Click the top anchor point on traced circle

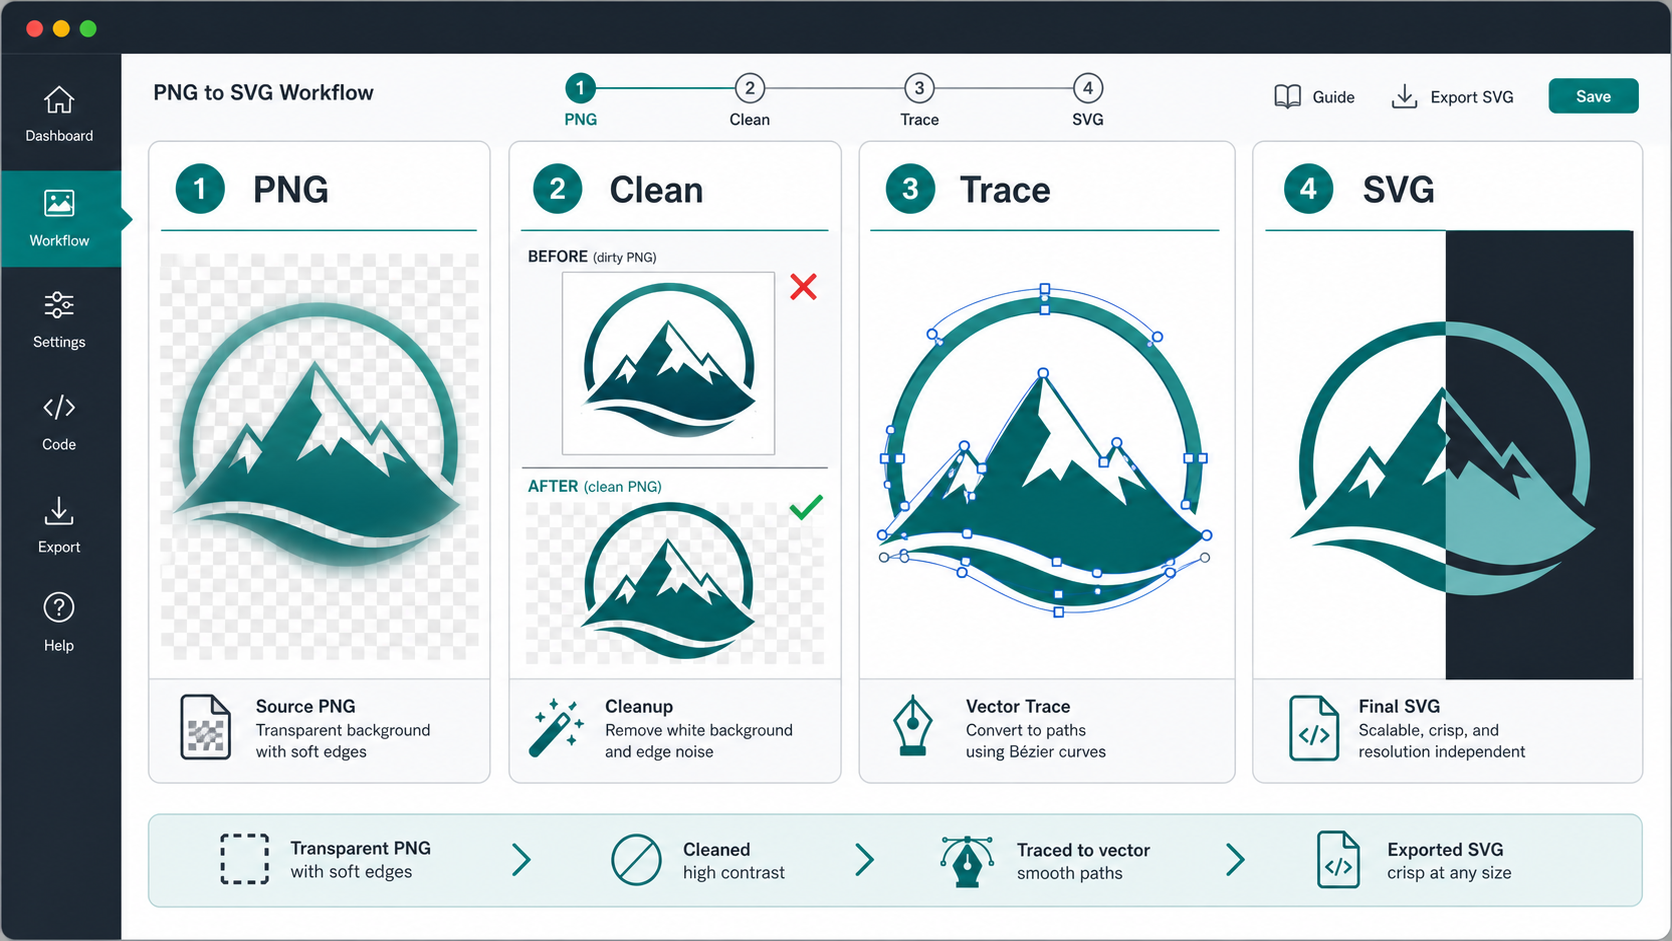click(x=1044, y=290)
